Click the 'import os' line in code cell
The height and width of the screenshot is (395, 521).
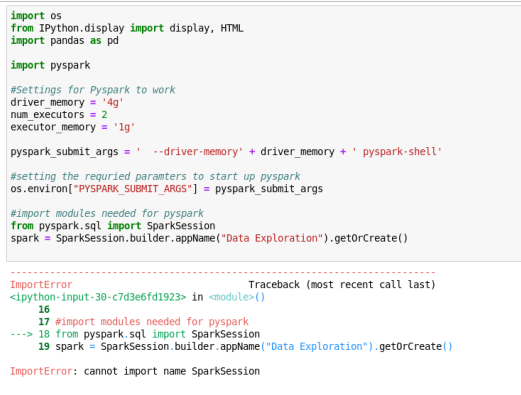click(x=36, y=16)
